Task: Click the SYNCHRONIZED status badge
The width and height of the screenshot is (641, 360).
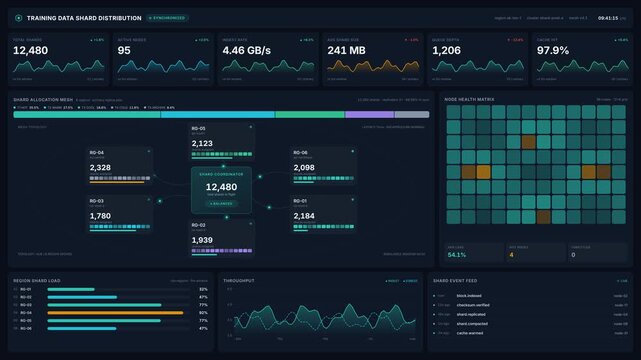Action: coord(167,18)
